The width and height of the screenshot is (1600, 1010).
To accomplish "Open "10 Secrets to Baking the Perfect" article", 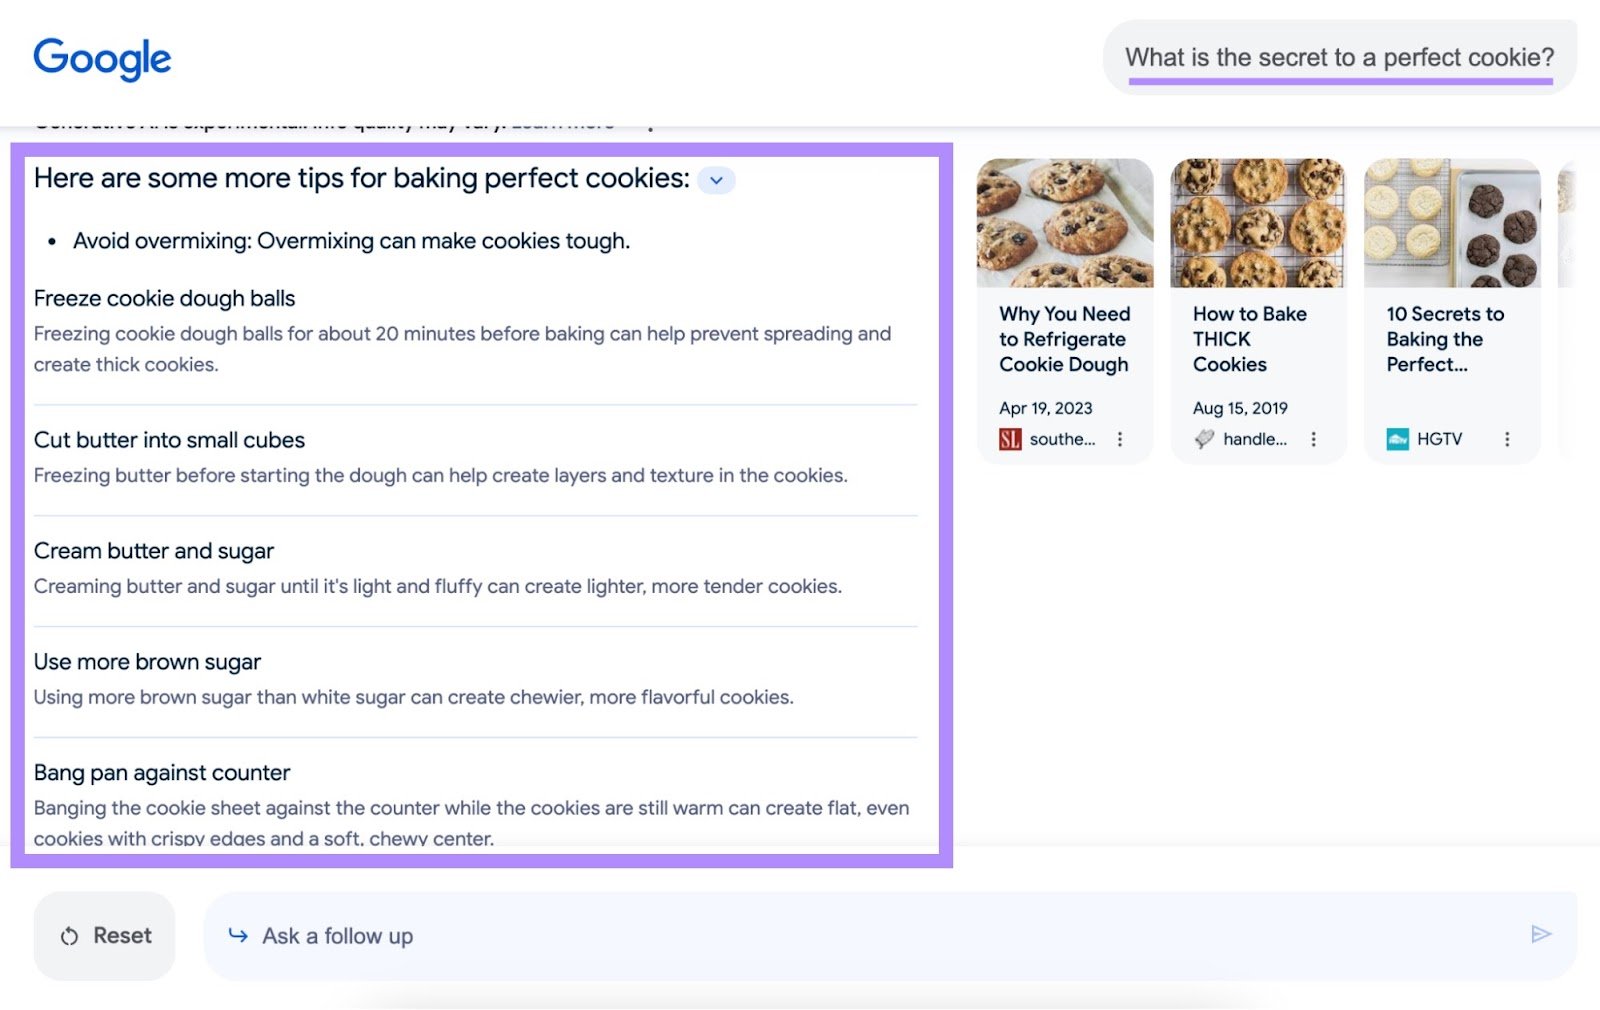I will pyautogui.click(x=1446, y=339).
